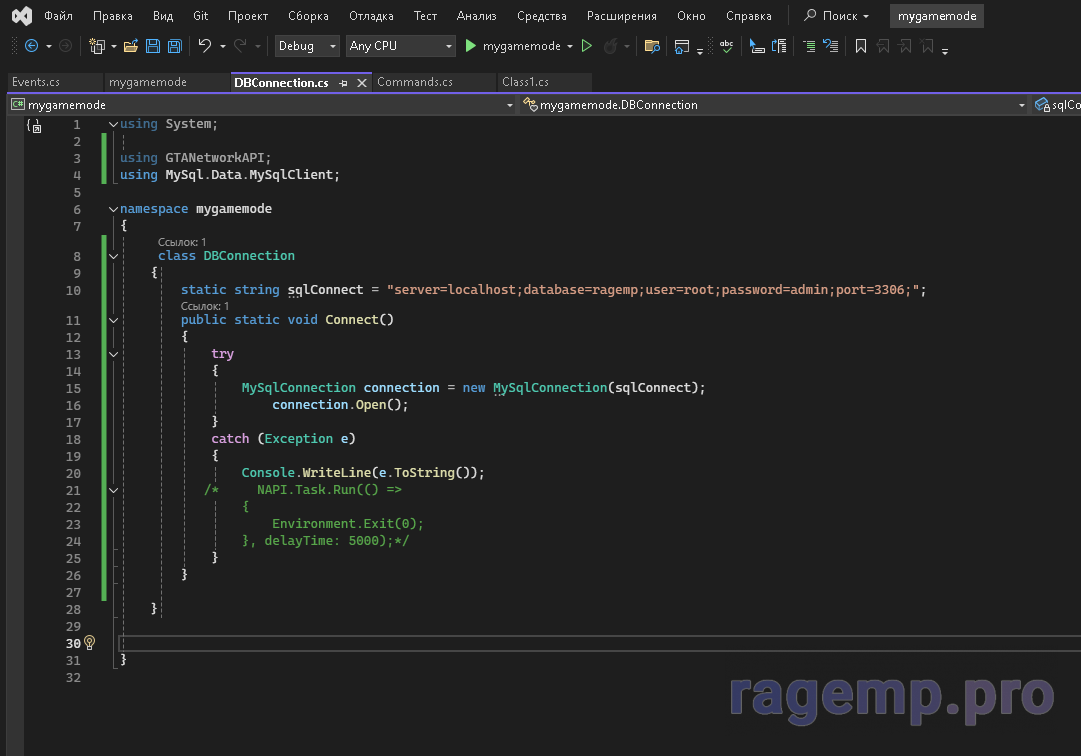This screenshot has width=1081, height=756.
Task: Open the Расширения menu
Action: click(621, 16)
